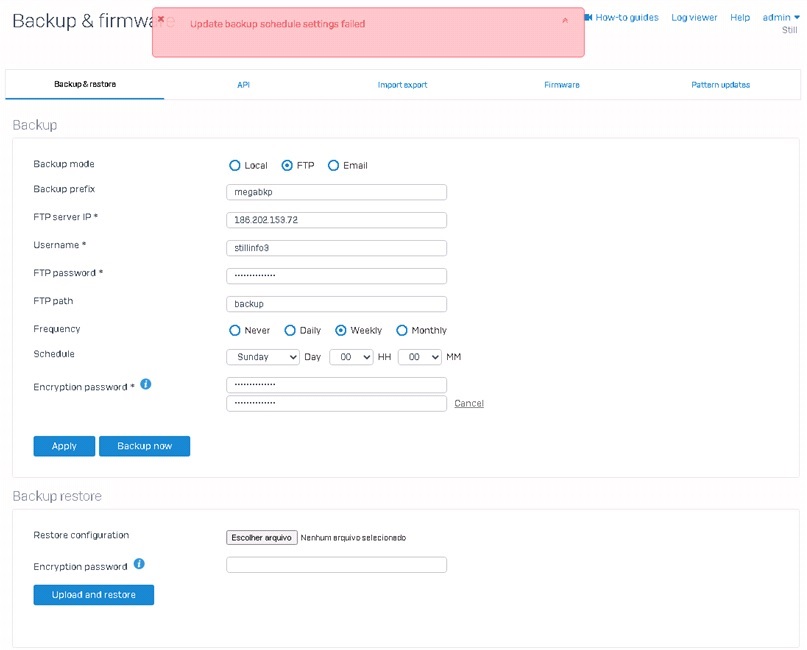Switch to the API tab

[243, 85]
